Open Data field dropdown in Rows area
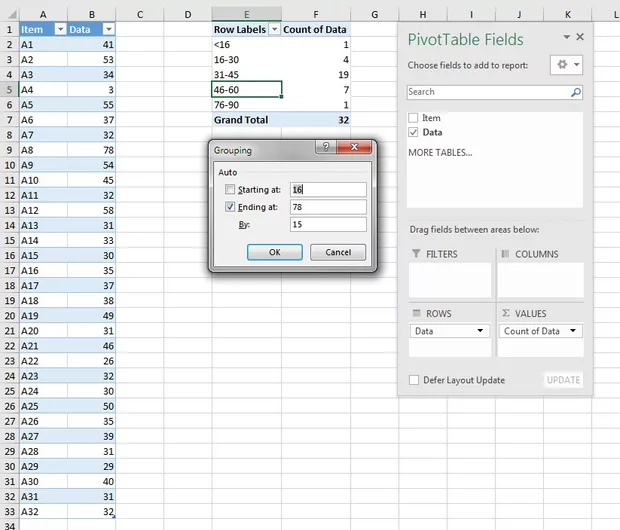Screen dimensions: 620x530 tap(480, 331)
